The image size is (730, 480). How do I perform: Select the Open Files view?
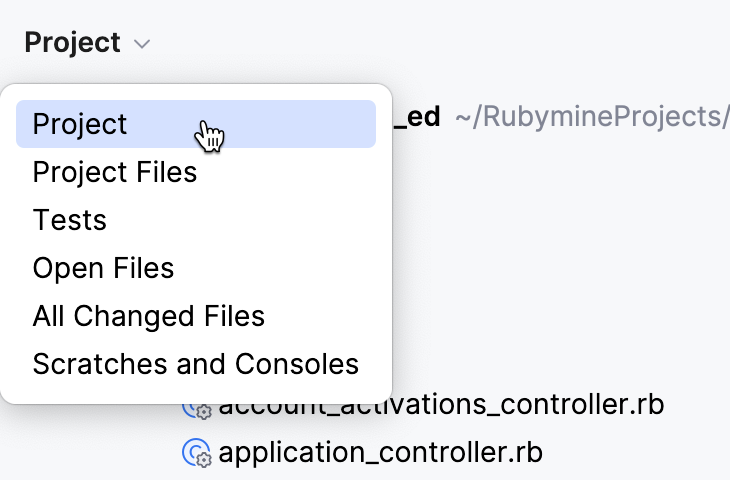pyautogui.click(x=103, y=268)
